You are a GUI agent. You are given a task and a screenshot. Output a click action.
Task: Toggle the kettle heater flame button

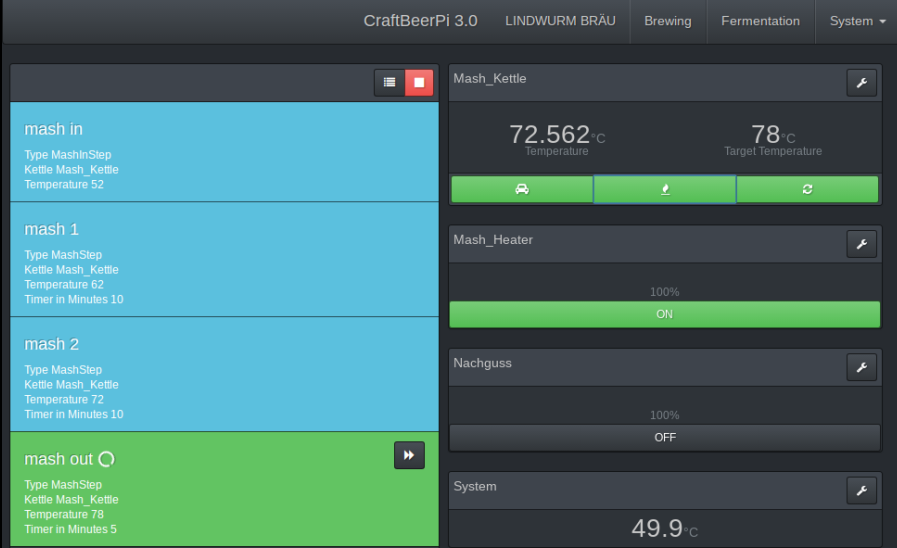point(665,189)
